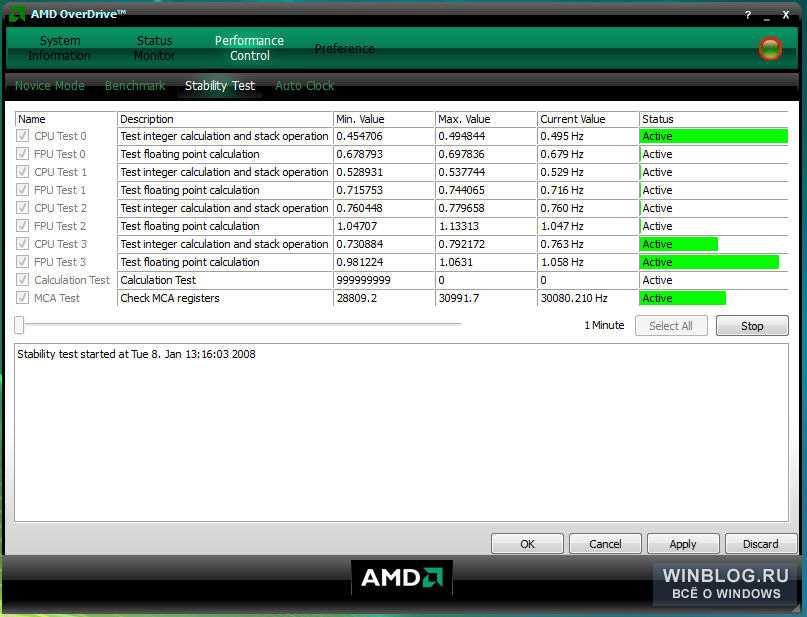Toggle the FPU Test 2 checkbox
The width and height of the screenshot is (807, 617).
point(22,226)
